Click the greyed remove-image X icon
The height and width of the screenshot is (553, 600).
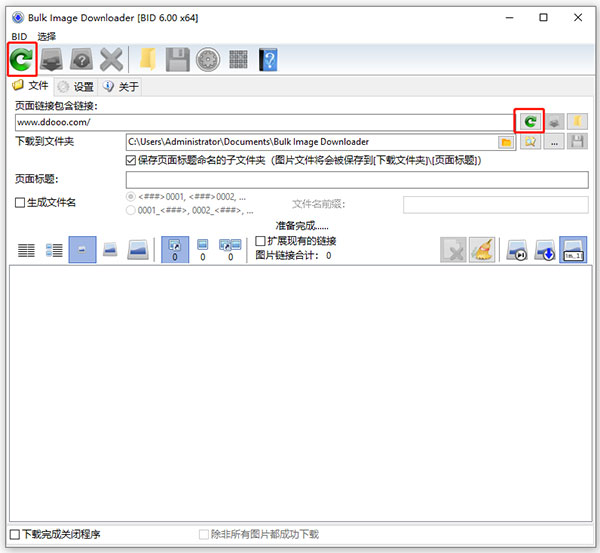click(453, 250)
